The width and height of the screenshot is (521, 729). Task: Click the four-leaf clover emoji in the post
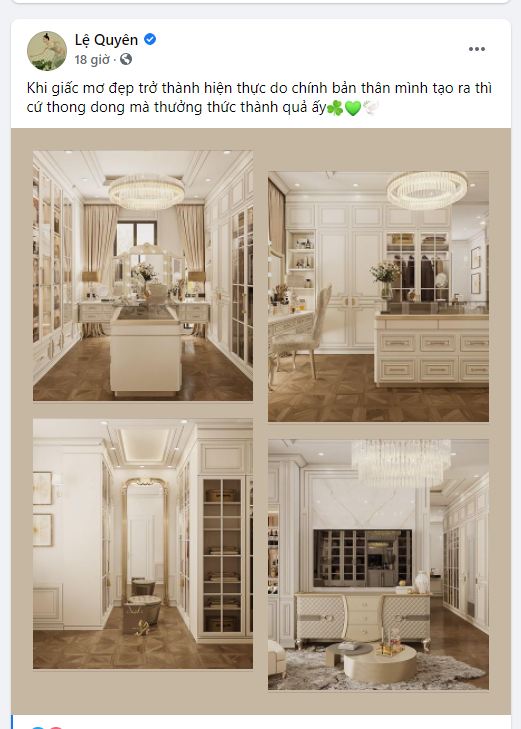point(335,108)
